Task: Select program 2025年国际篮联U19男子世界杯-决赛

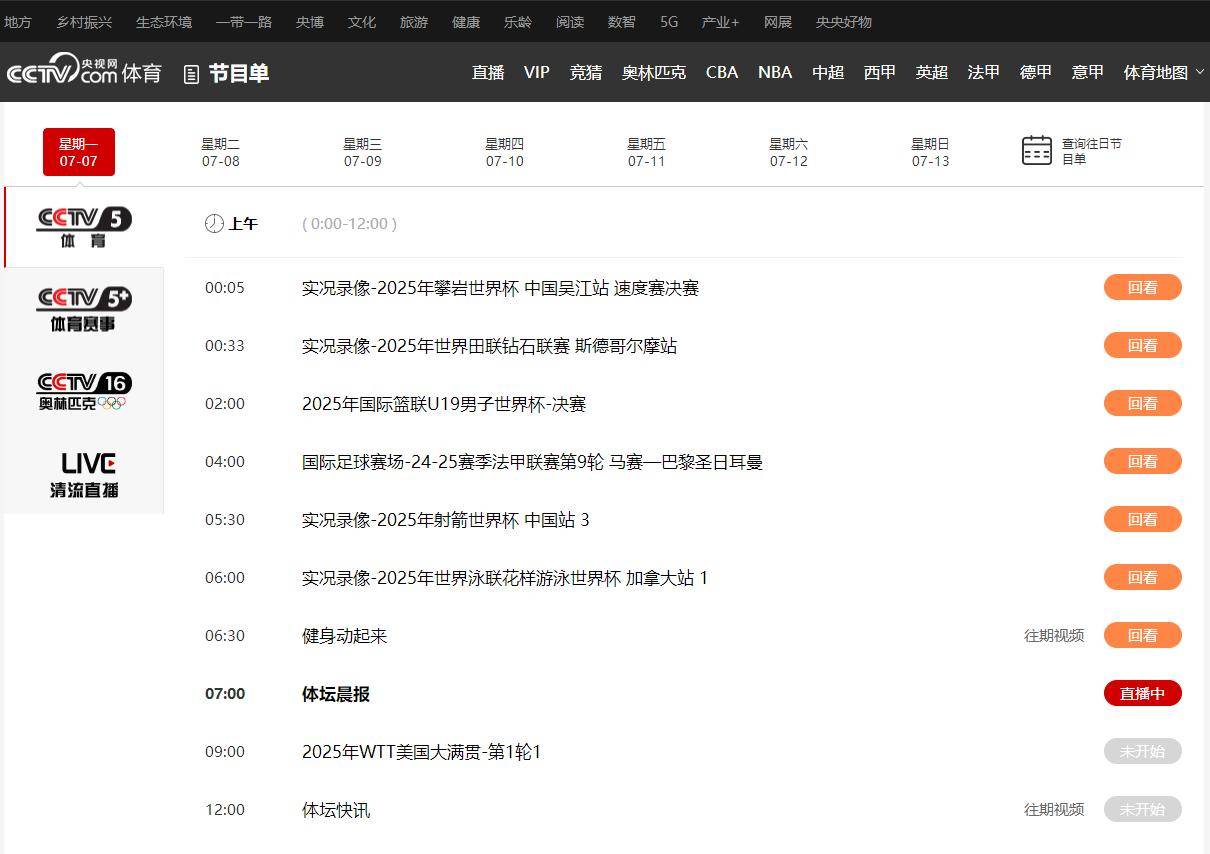Action: [x=444, y=403]
